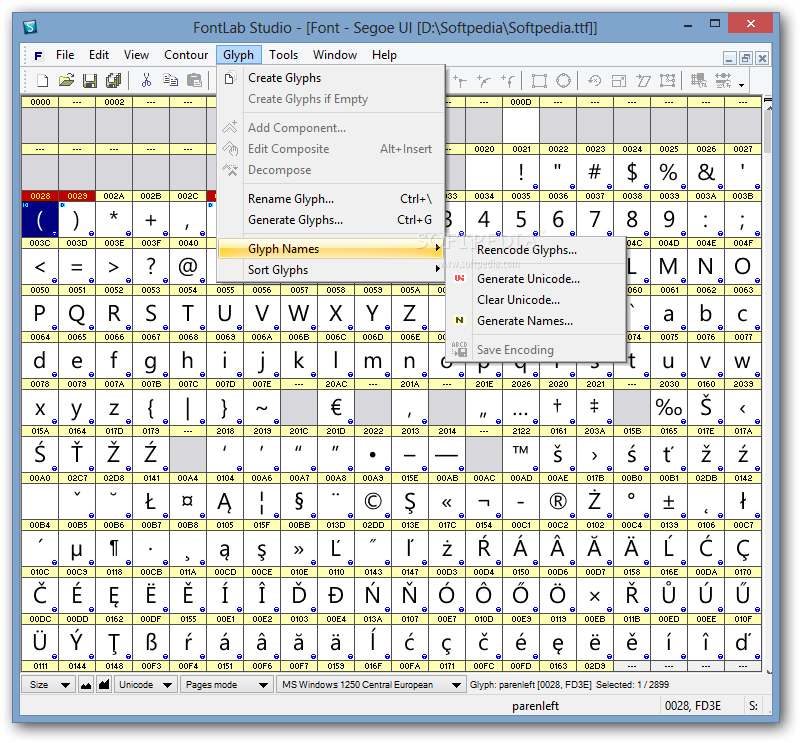Viewport: 800px width, 743px height.
Task: Open the Tools menu
Action: pyautogui.click(x=283, y=55)
